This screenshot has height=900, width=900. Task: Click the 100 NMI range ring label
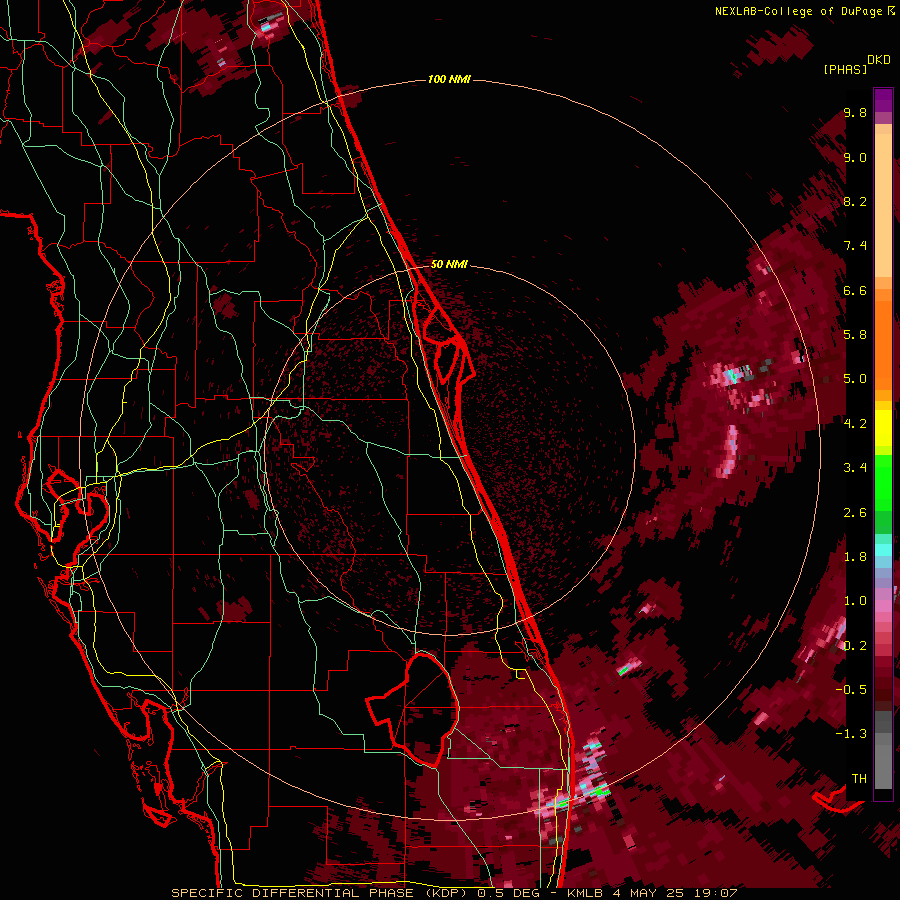tap(449, 79)
